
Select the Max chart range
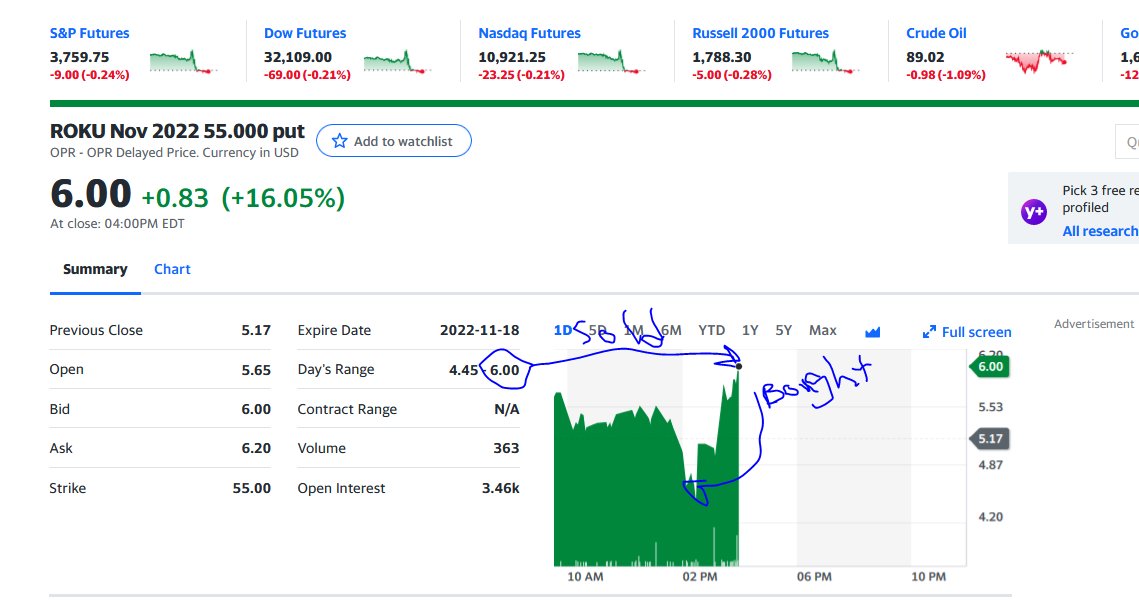point(823,331)
